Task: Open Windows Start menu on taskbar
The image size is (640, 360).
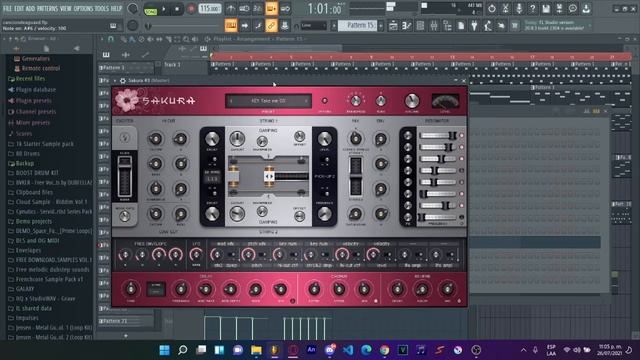Action: point(164,350)
